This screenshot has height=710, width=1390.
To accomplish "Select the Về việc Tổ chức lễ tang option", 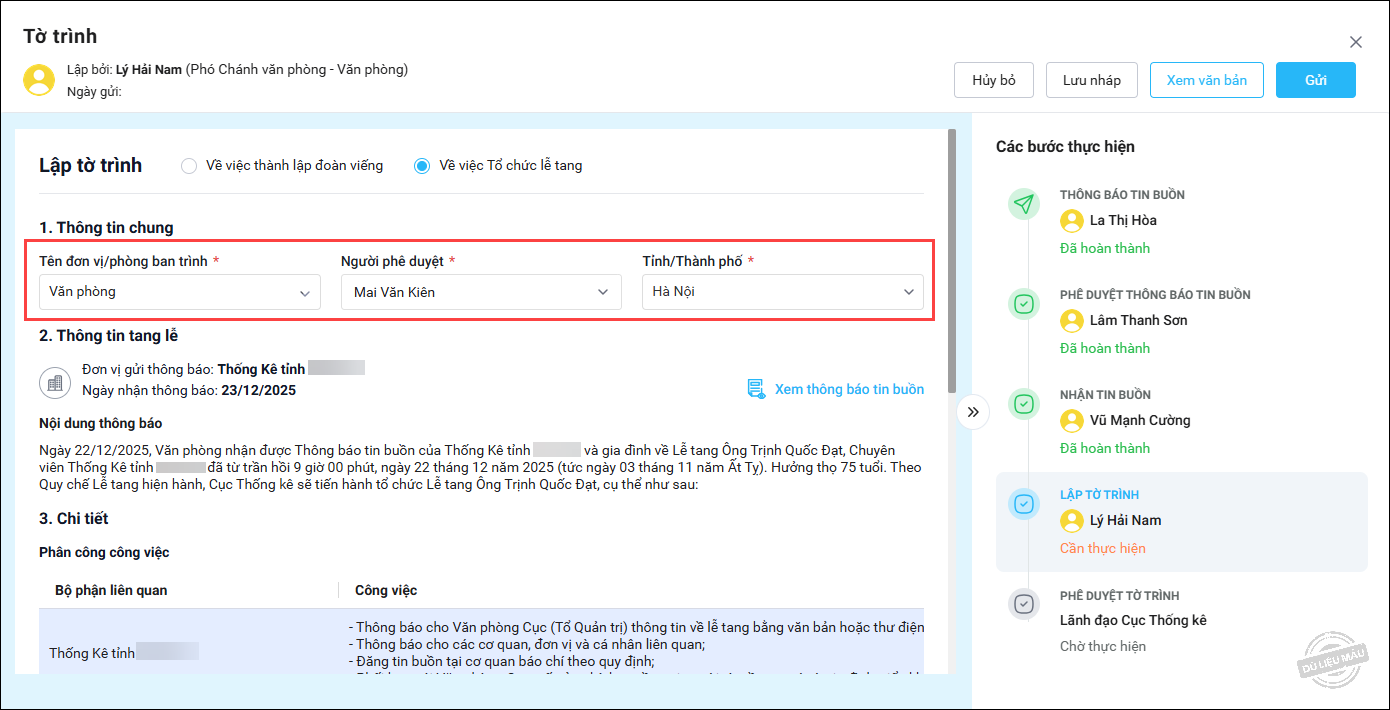I will click(422, 166).
